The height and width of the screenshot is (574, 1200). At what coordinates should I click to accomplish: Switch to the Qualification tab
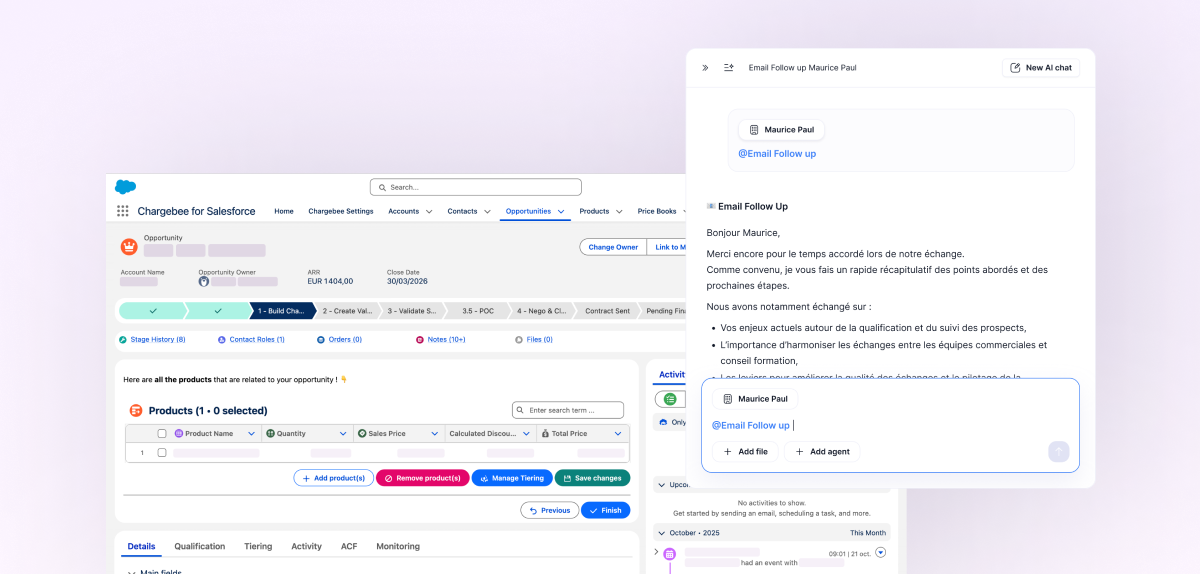(200, 546)
